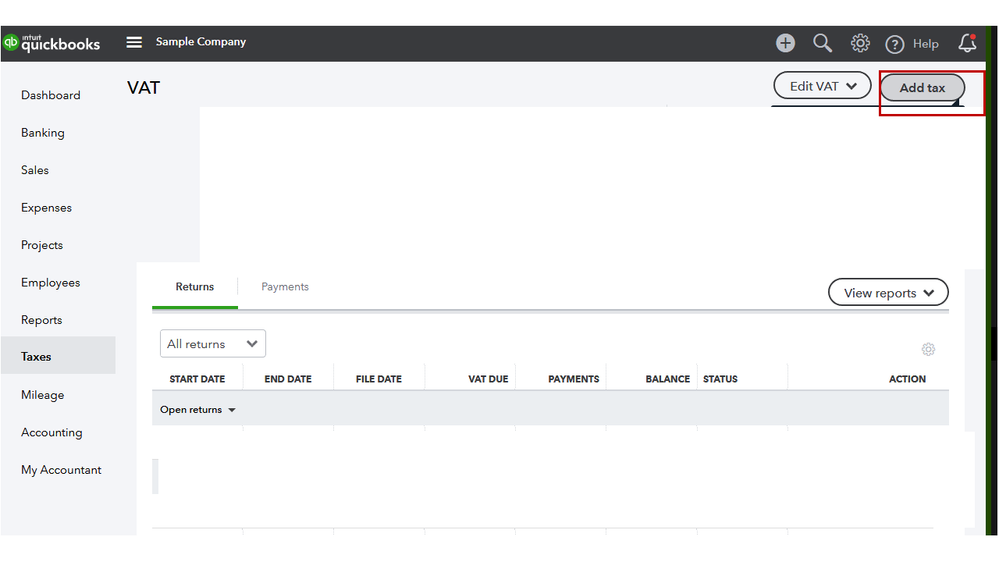
Task: Sort by STATUS column header
Action: [x=721, y=378]
